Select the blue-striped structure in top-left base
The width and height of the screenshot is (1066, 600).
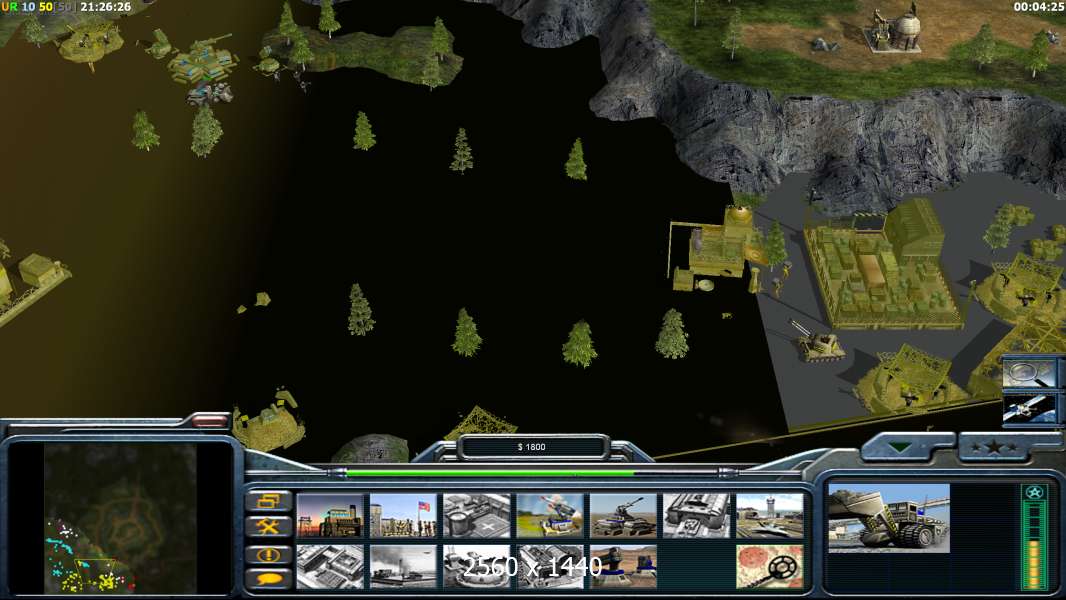(202, 61)
